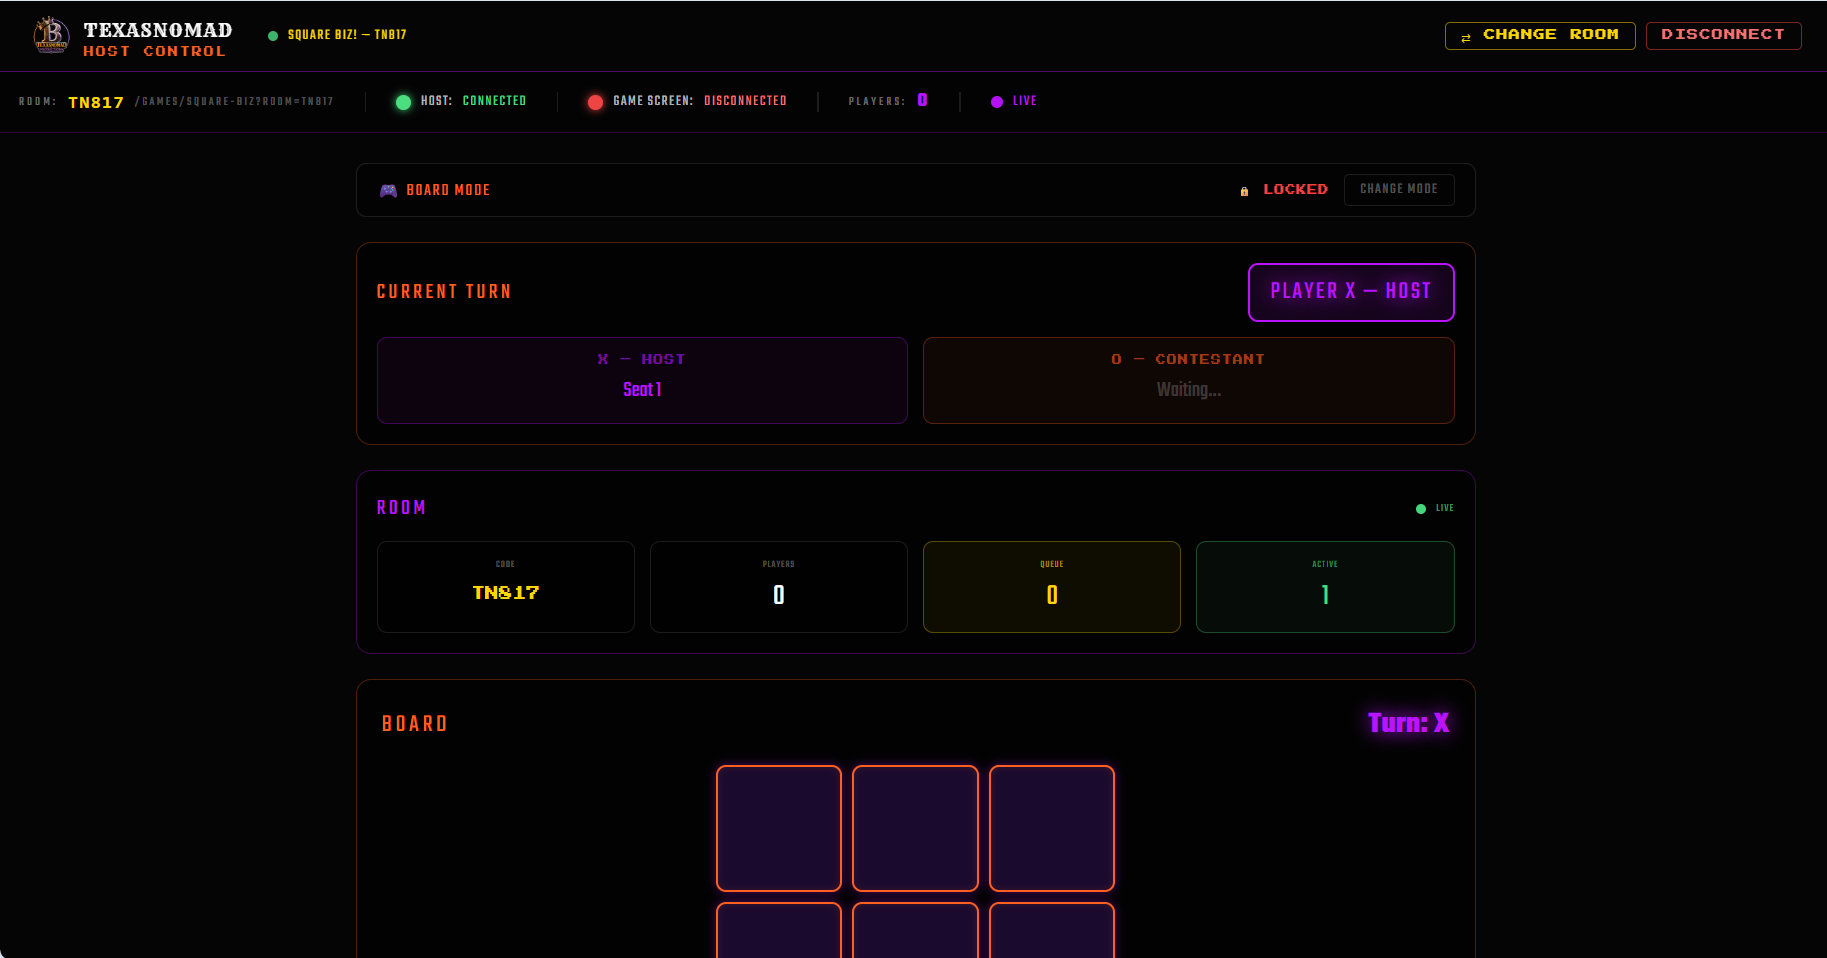Screen dimensions: 1827x958
Task: Click the green Live dot in Room panel
Action: tap(1421, 509)
